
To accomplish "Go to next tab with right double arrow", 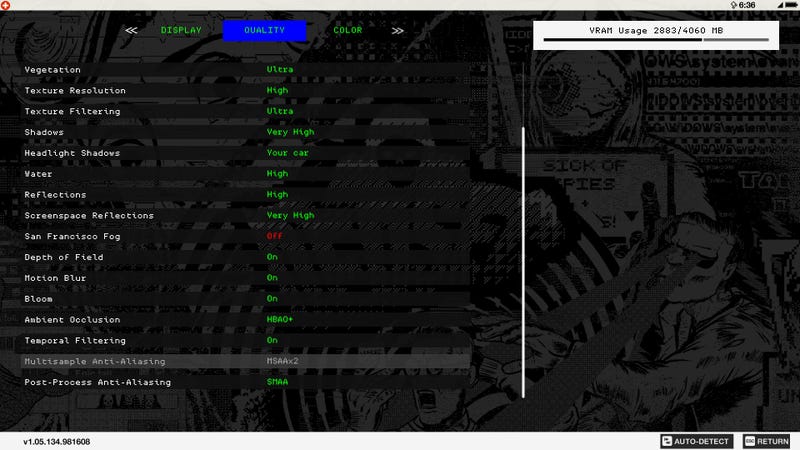I will pyautogui.click(x=398, y=31).
